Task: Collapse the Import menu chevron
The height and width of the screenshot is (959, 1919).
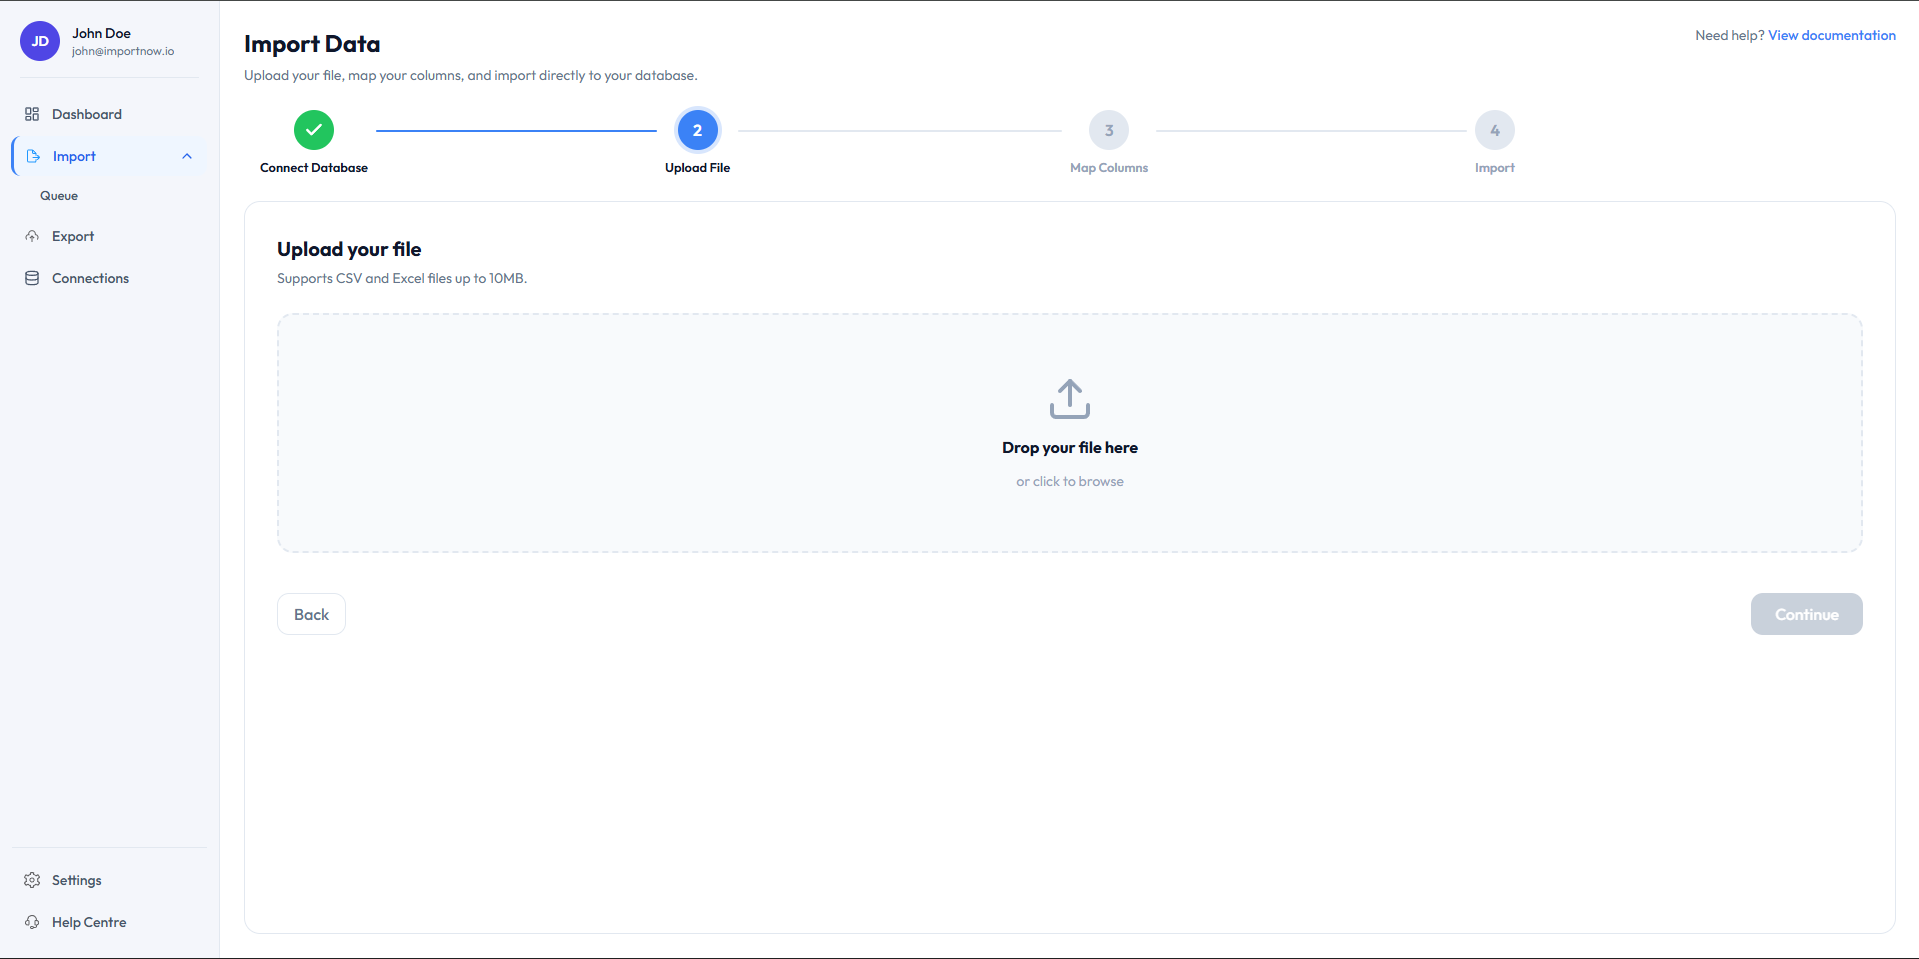Action: [187, 156]
